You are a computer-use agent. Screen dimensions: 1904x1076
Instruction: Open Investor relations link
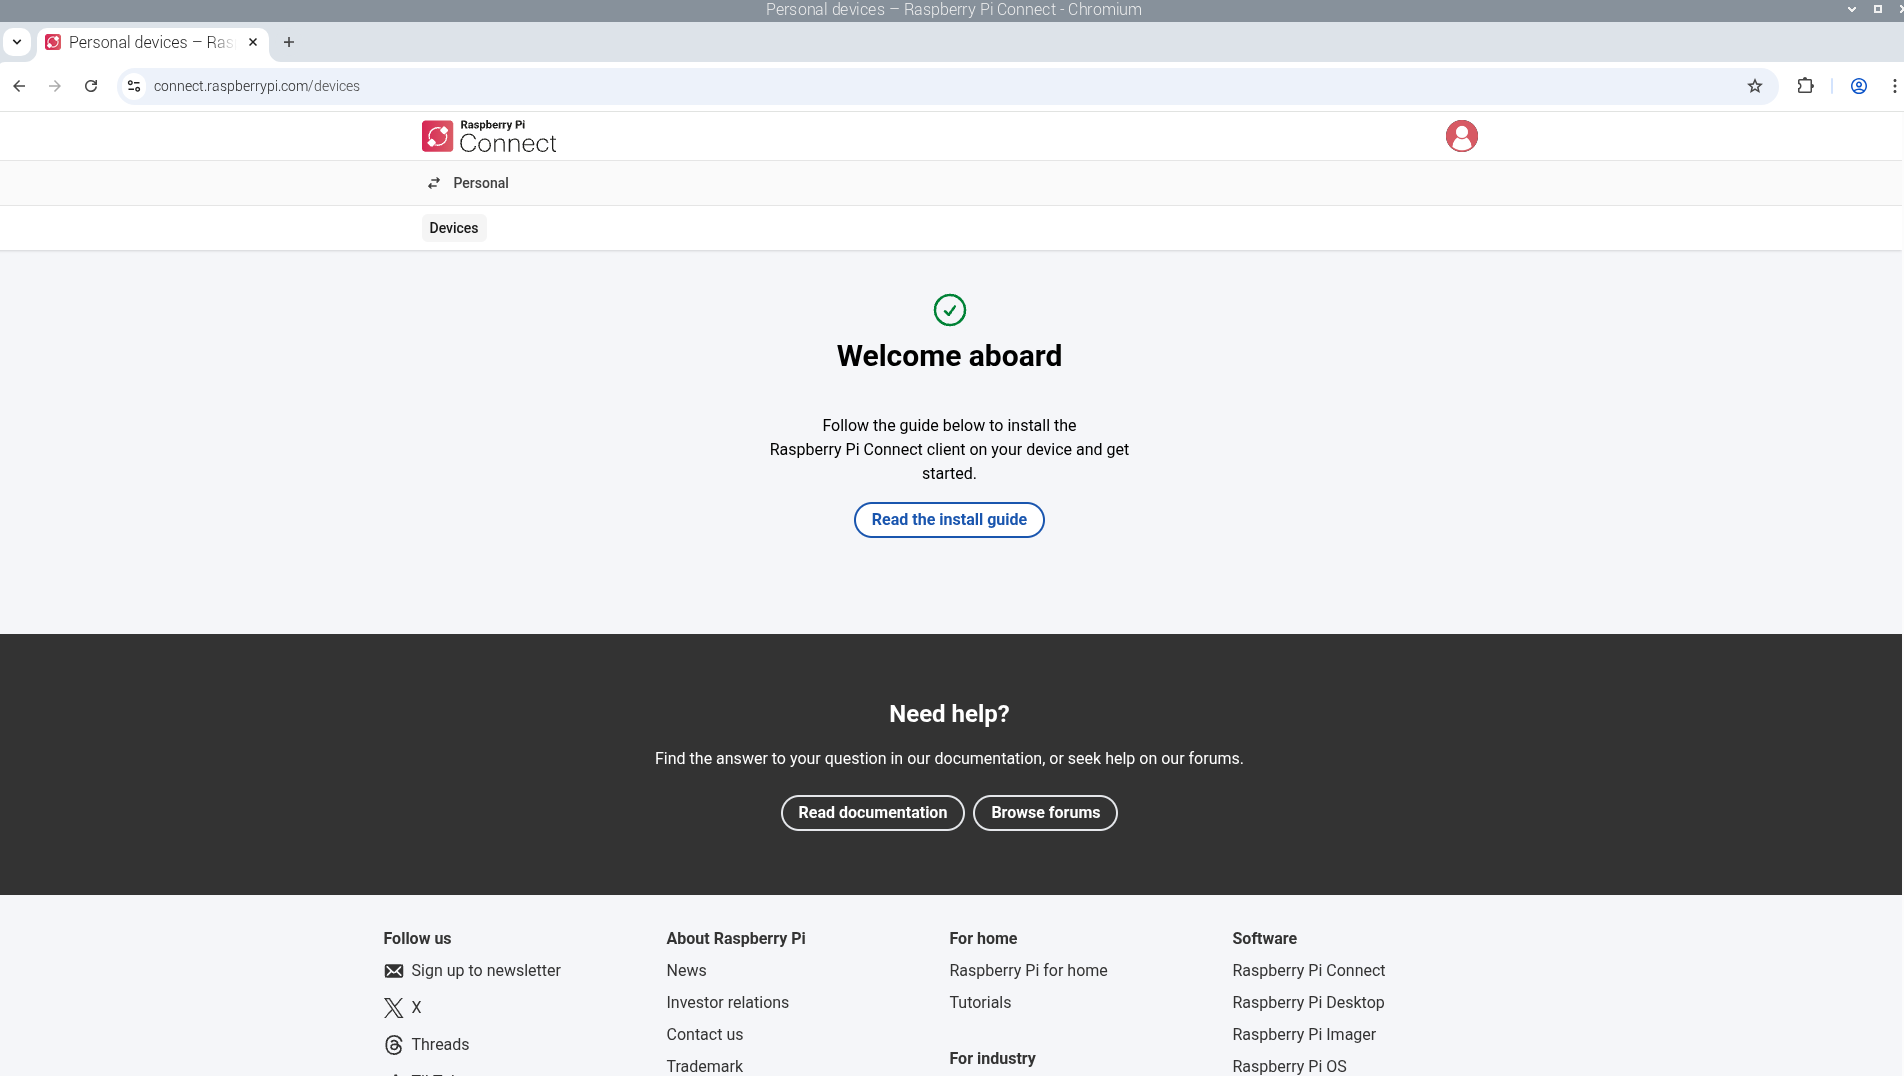(x=728, y=1003)
